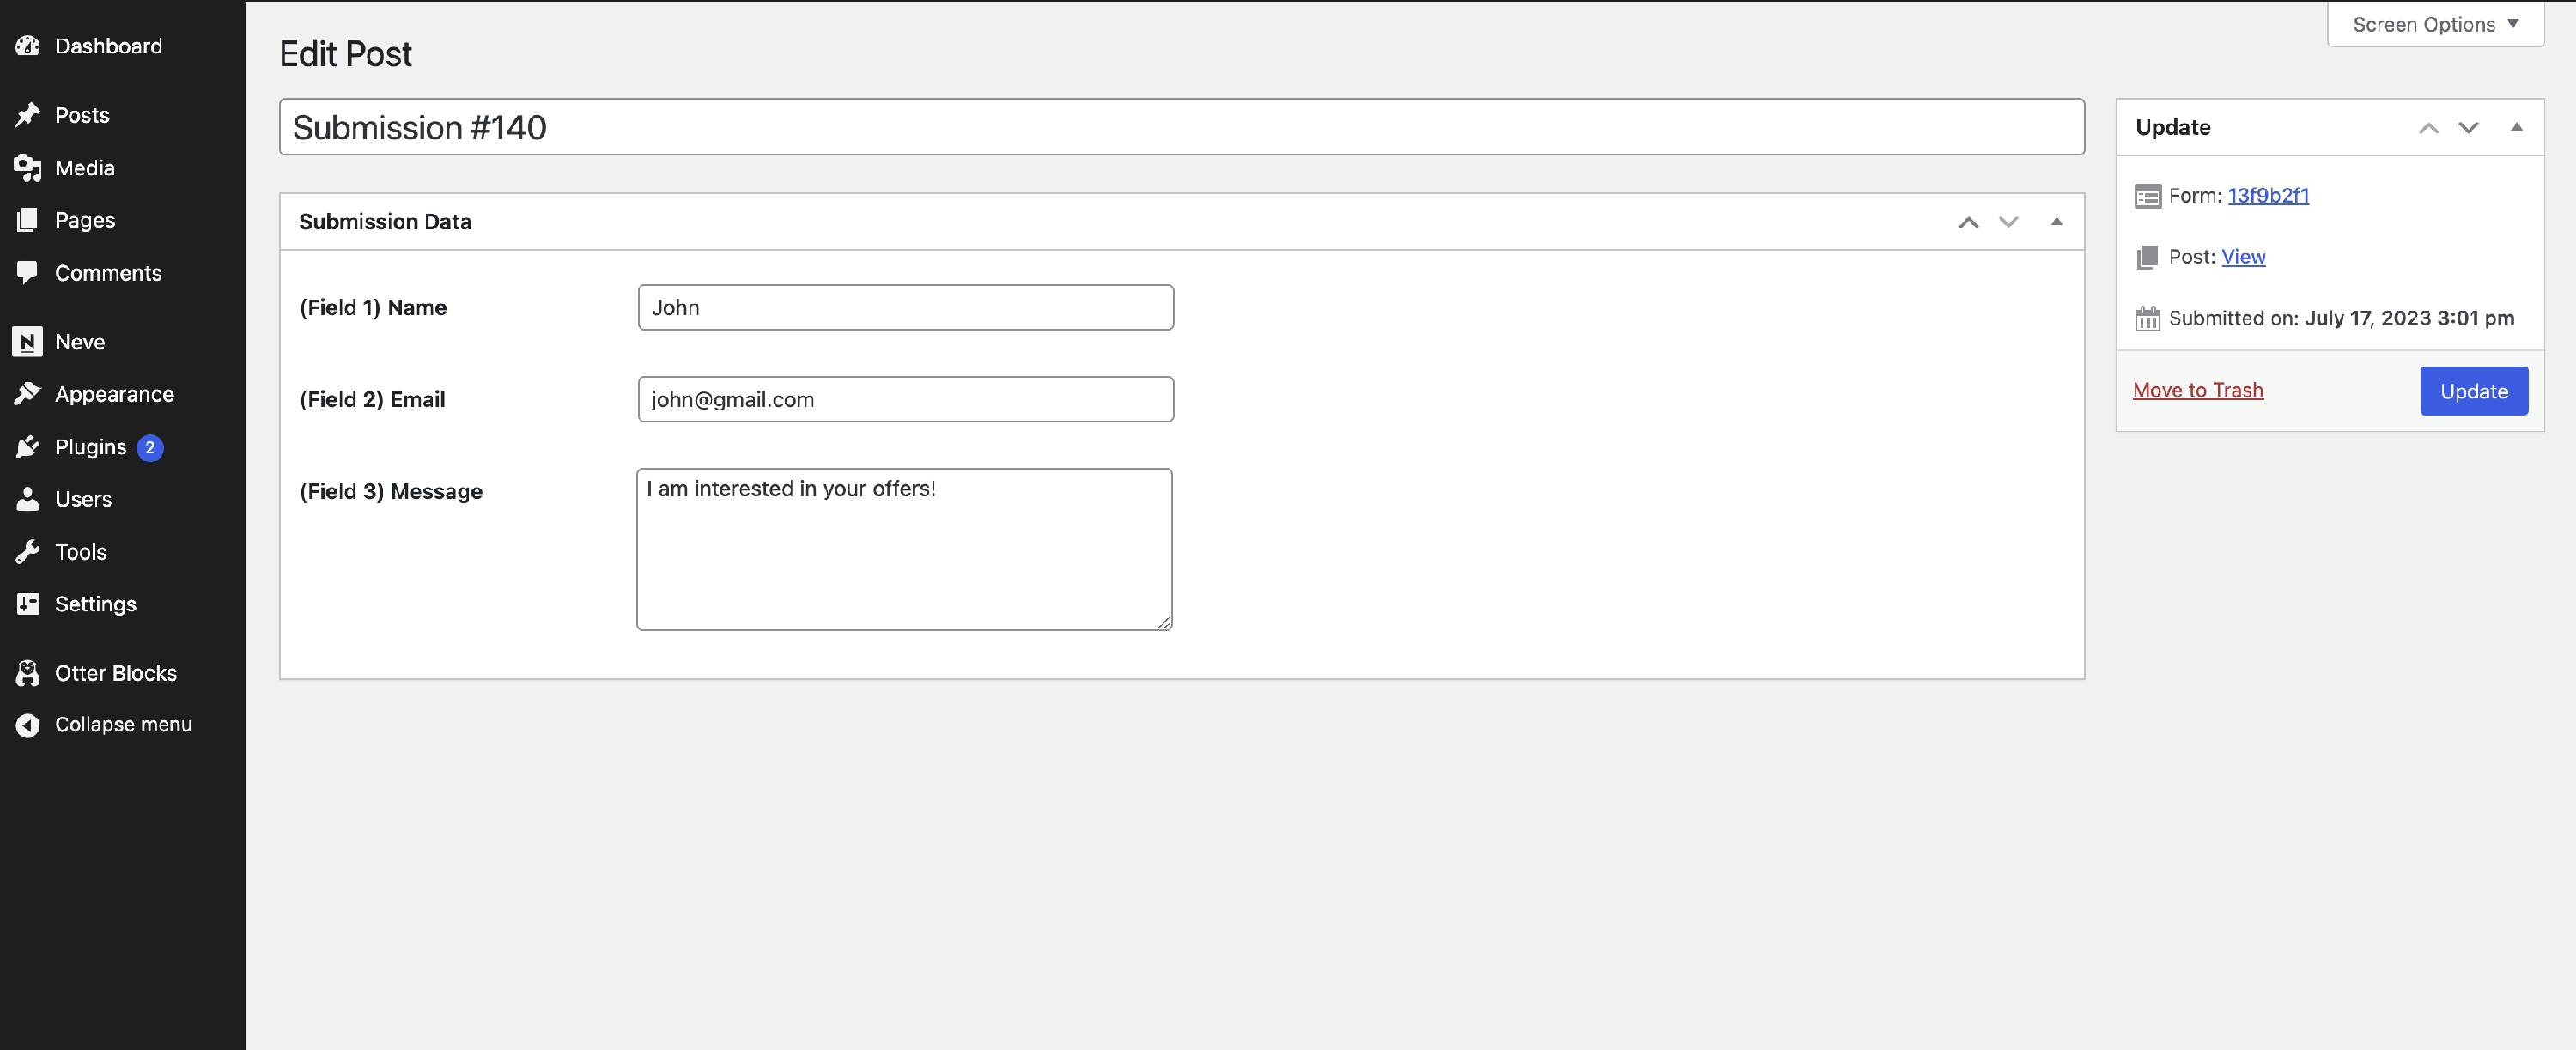Move Update panel up with chevron

coord(2428,128)
